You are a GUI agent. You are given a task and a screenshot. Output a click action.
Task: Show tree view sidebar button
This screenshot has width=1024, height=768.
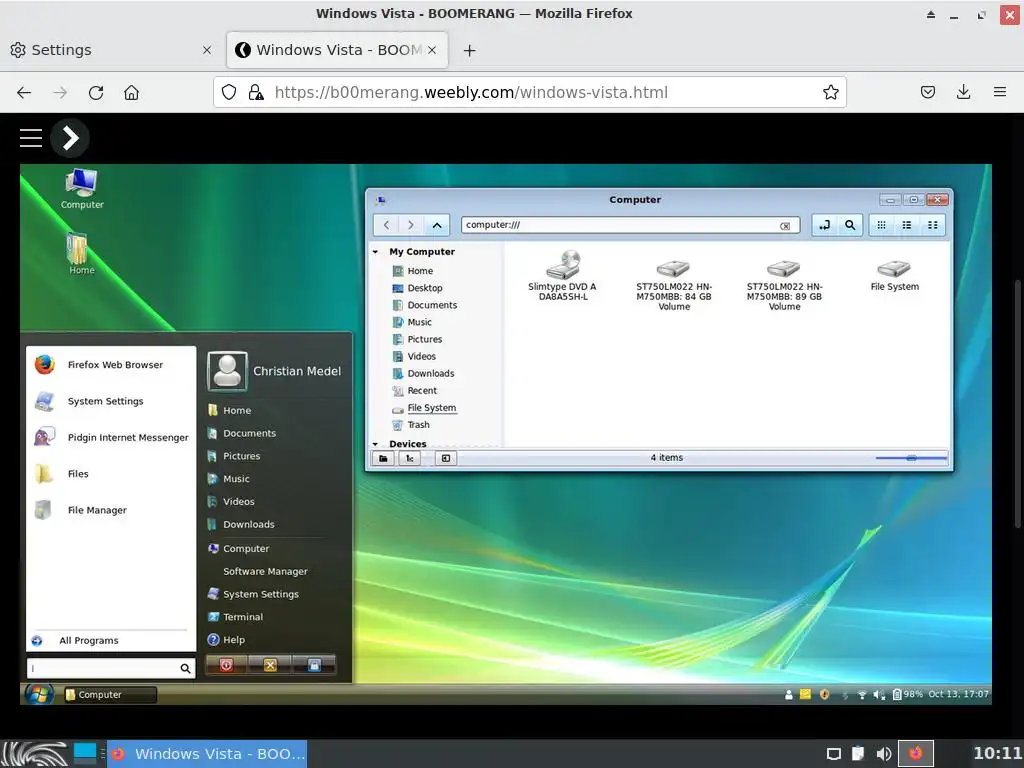(409, 458)
